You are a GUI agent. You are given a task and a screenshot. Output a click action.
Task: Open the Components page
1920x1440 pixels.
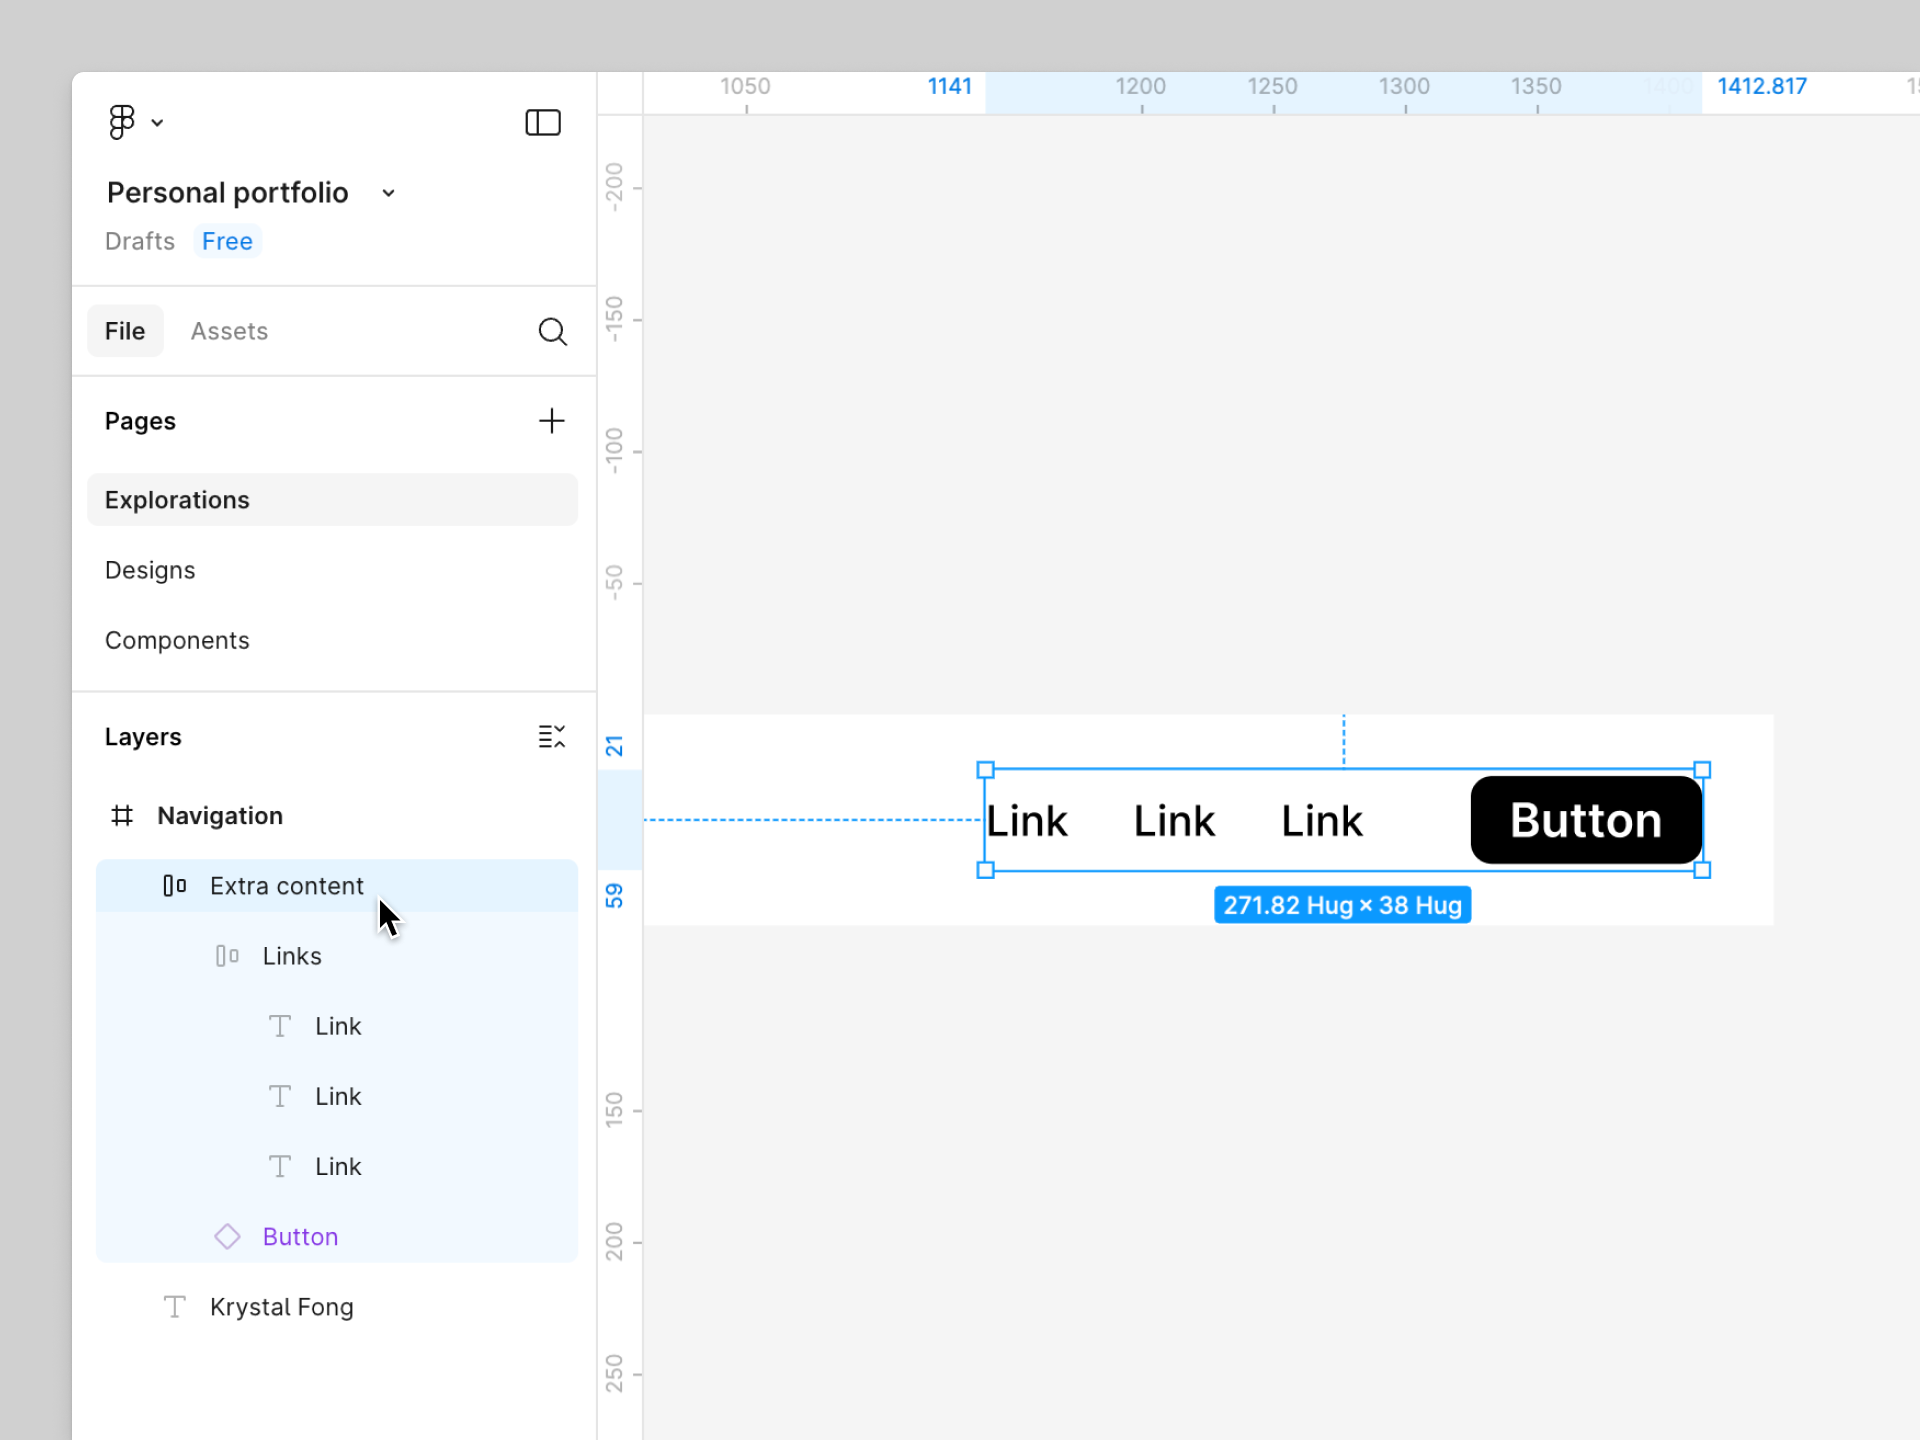[x=177, y=640]
